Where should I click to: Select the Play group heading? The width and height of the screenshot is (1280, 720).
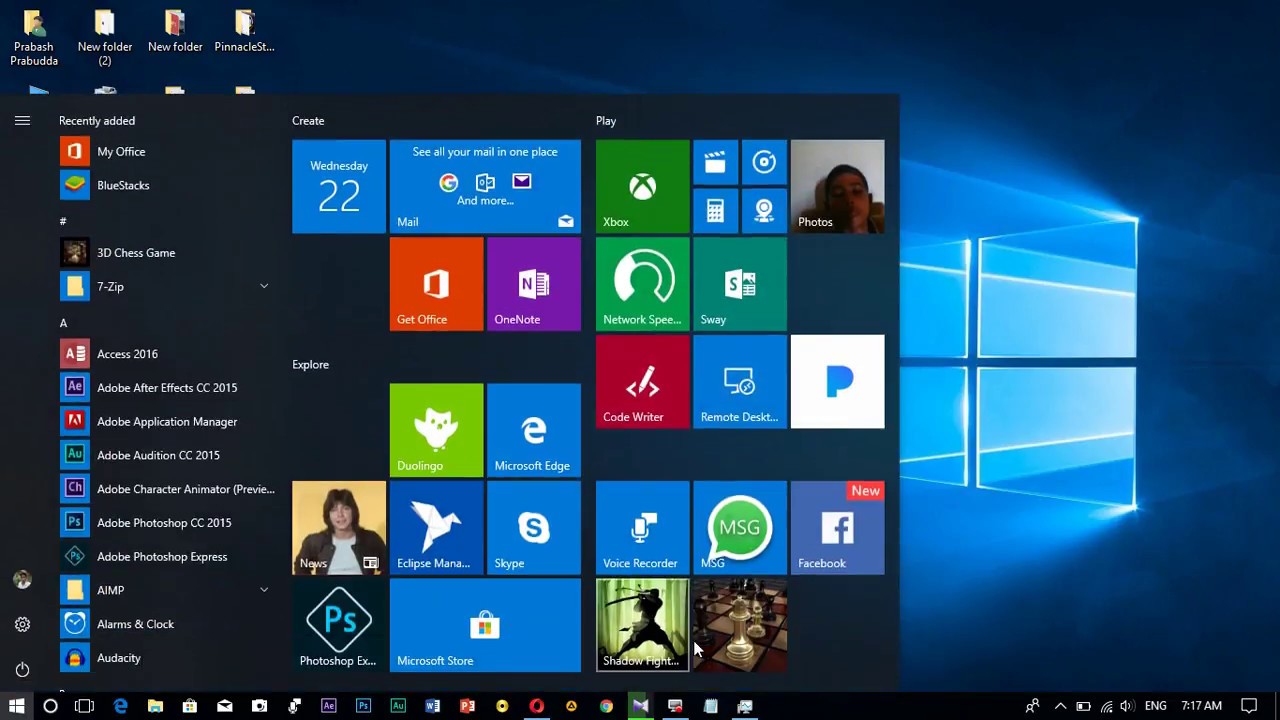click(x=606, y=121)
